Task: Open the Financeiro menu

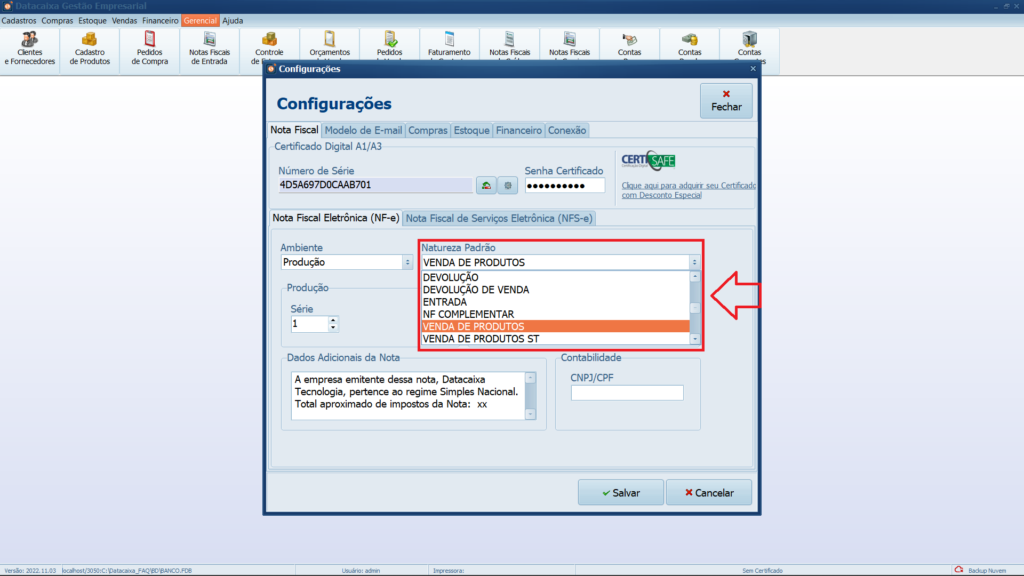Action: point(160,20)
